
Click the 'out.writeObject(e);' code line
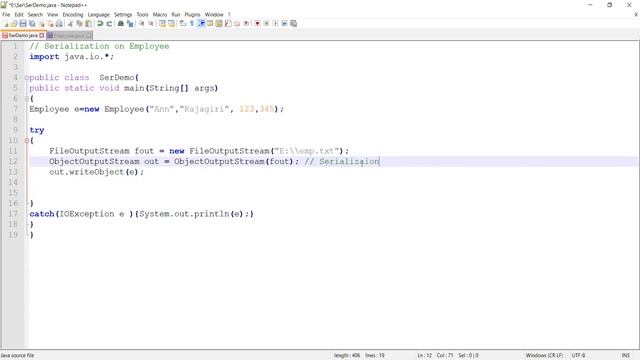(x=97, y=172)
